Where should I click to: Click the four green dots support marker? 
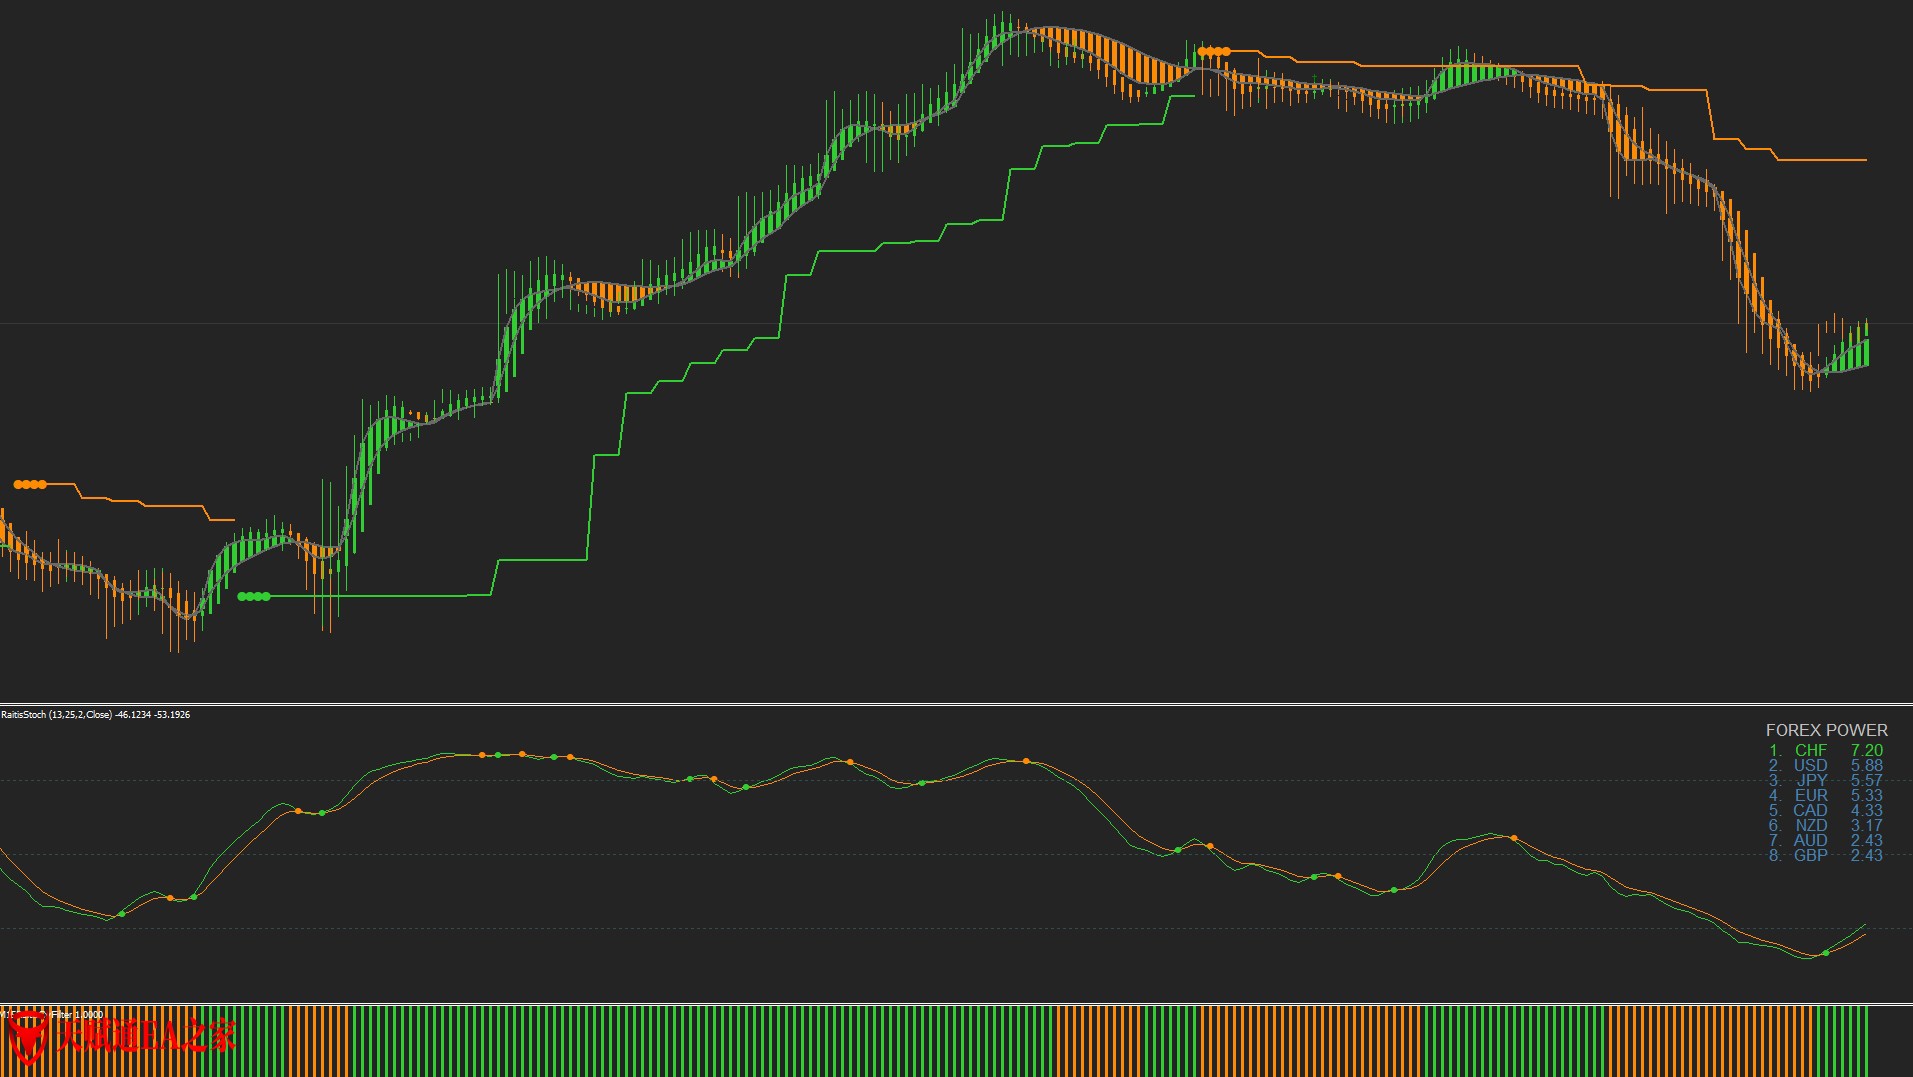point(254,597)
